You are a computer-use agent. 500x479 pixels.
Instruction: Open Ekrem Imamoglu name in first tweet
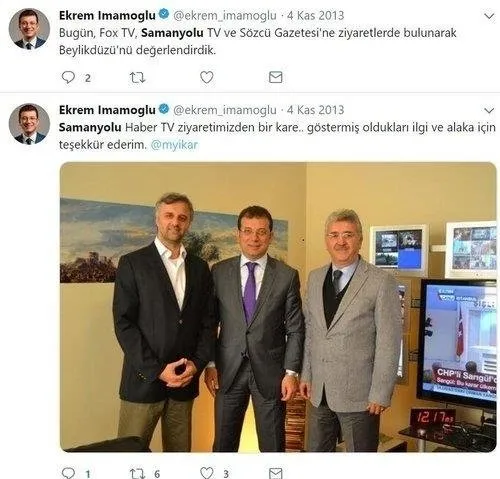(x=107, y=15)
